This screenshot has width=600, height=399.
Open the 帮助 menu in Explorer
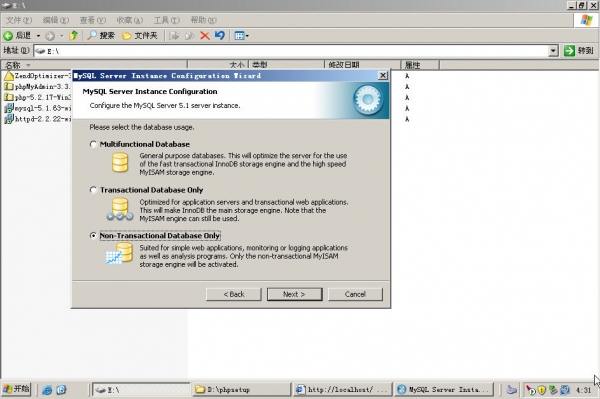pyautogui.click(x=204, y=20)
